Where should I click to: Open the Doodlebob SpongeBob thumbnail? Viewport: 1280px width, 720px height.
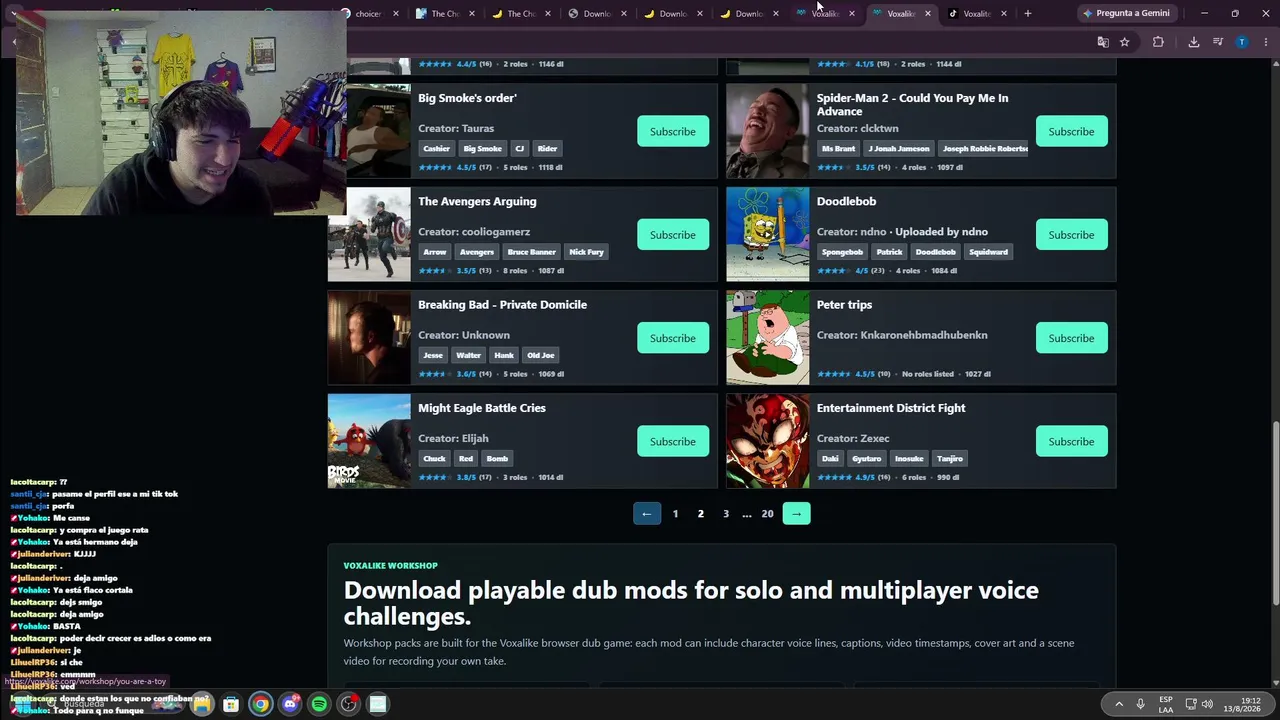[767, 234]
